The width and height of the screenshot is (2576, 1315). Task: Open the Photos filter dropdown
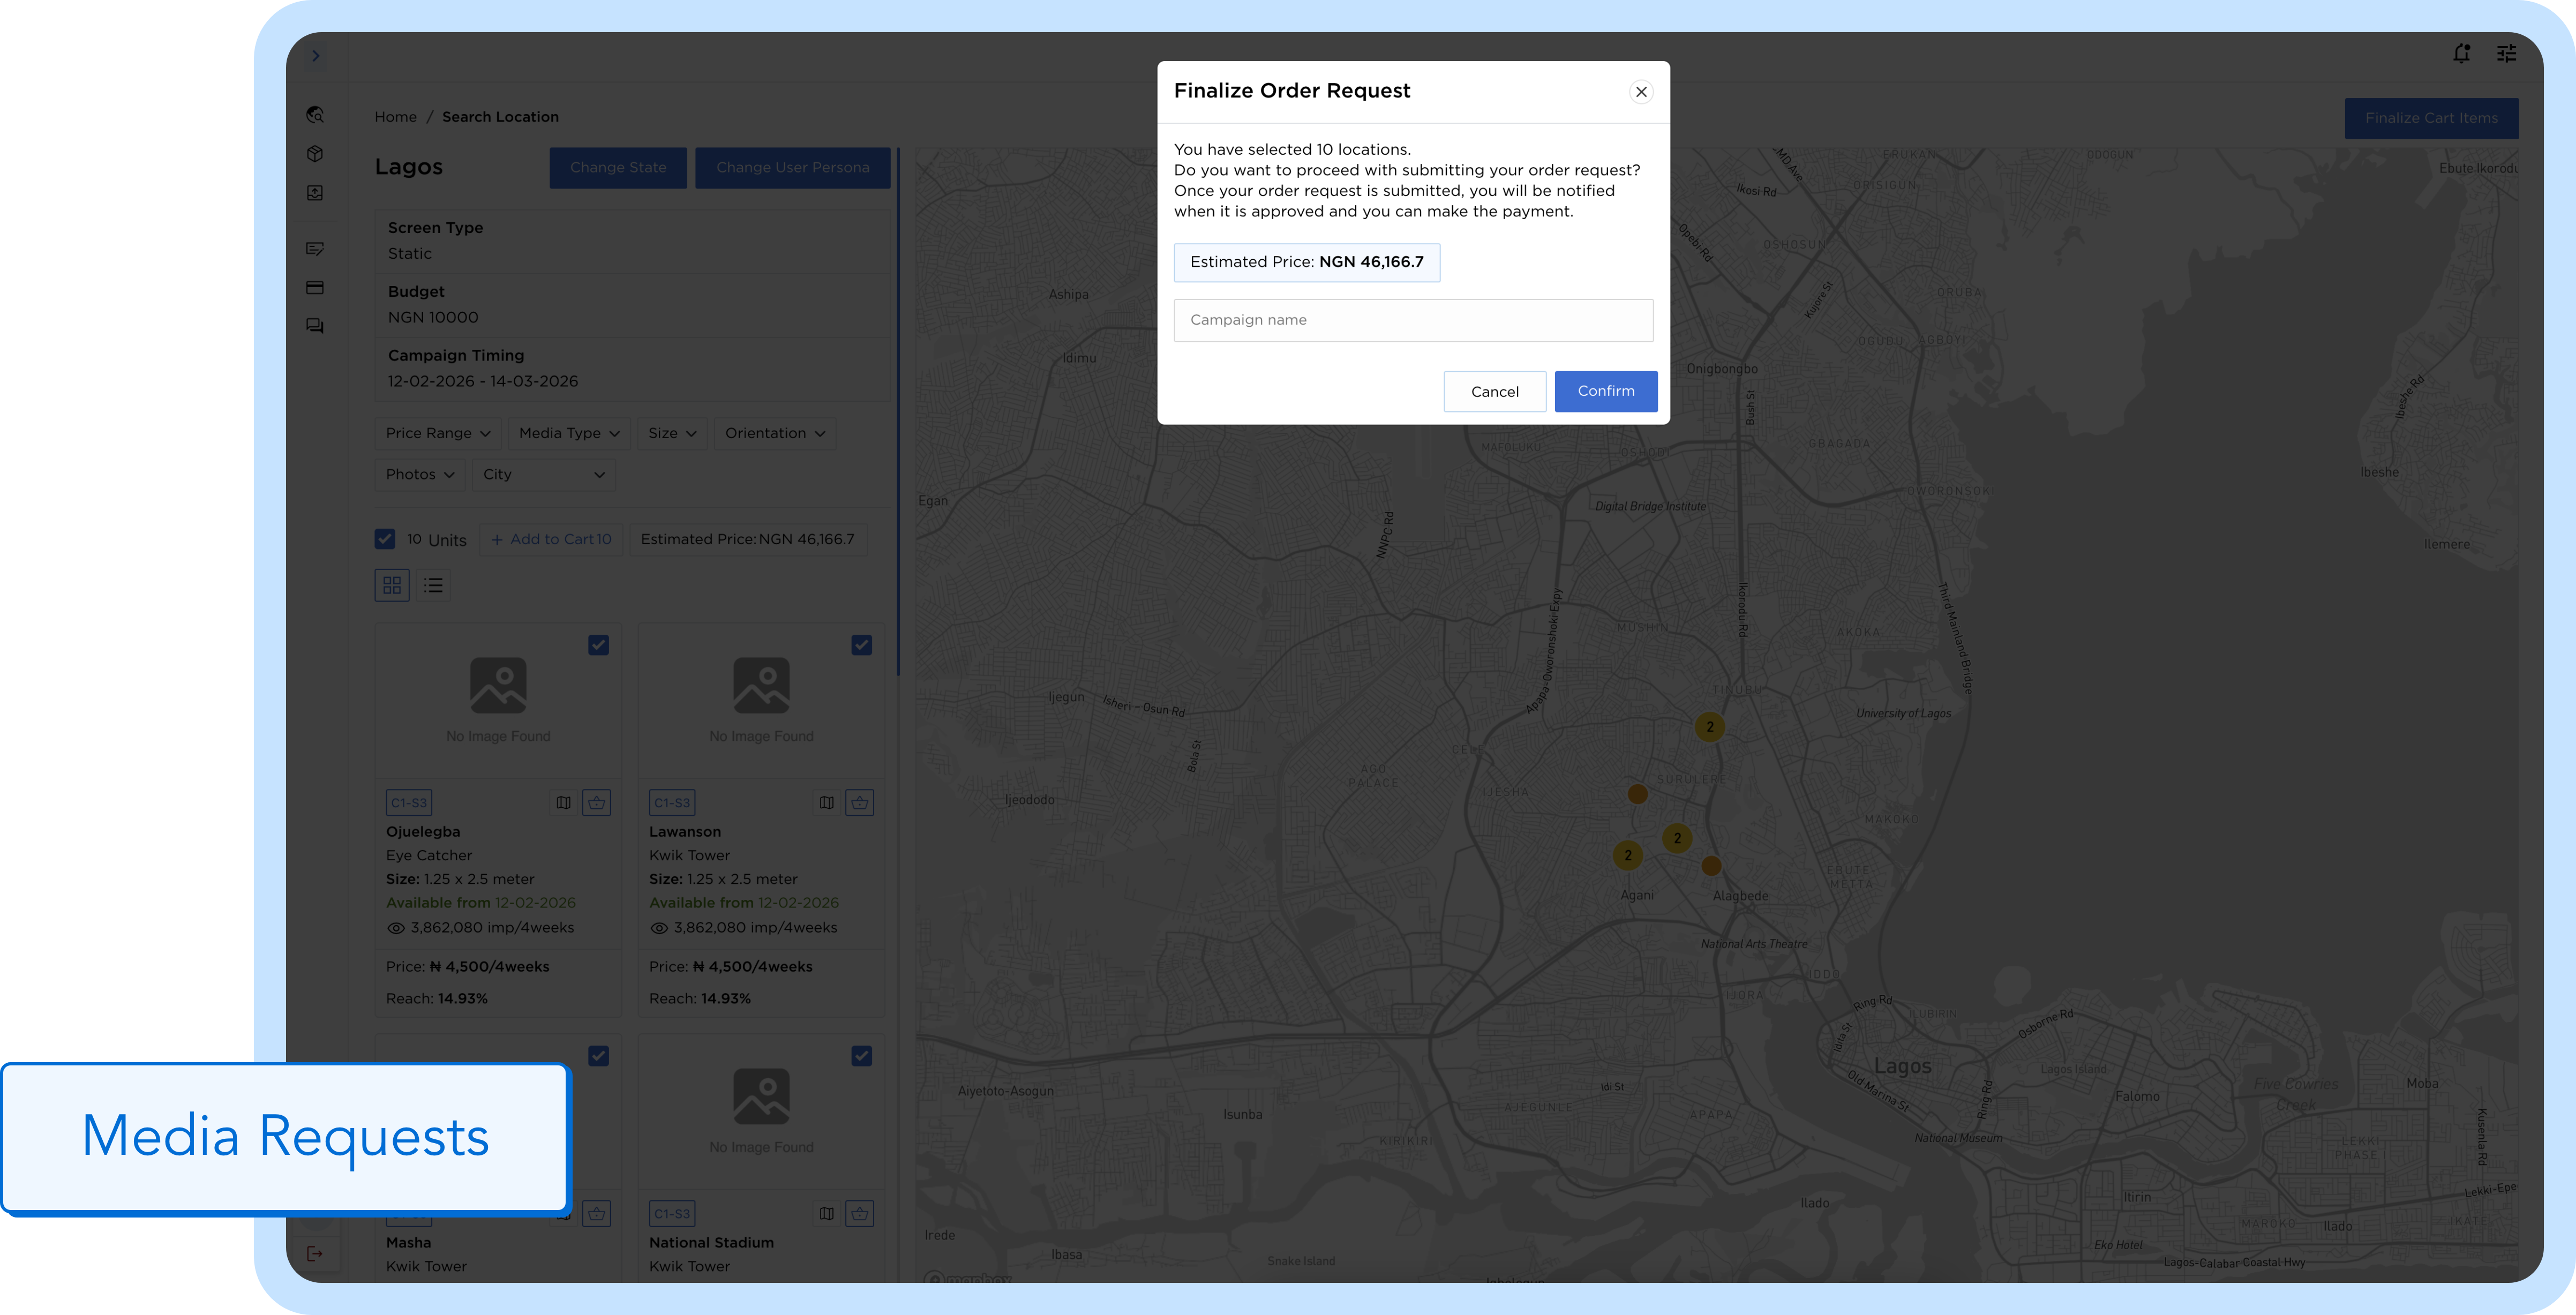(x=420, y=474)
